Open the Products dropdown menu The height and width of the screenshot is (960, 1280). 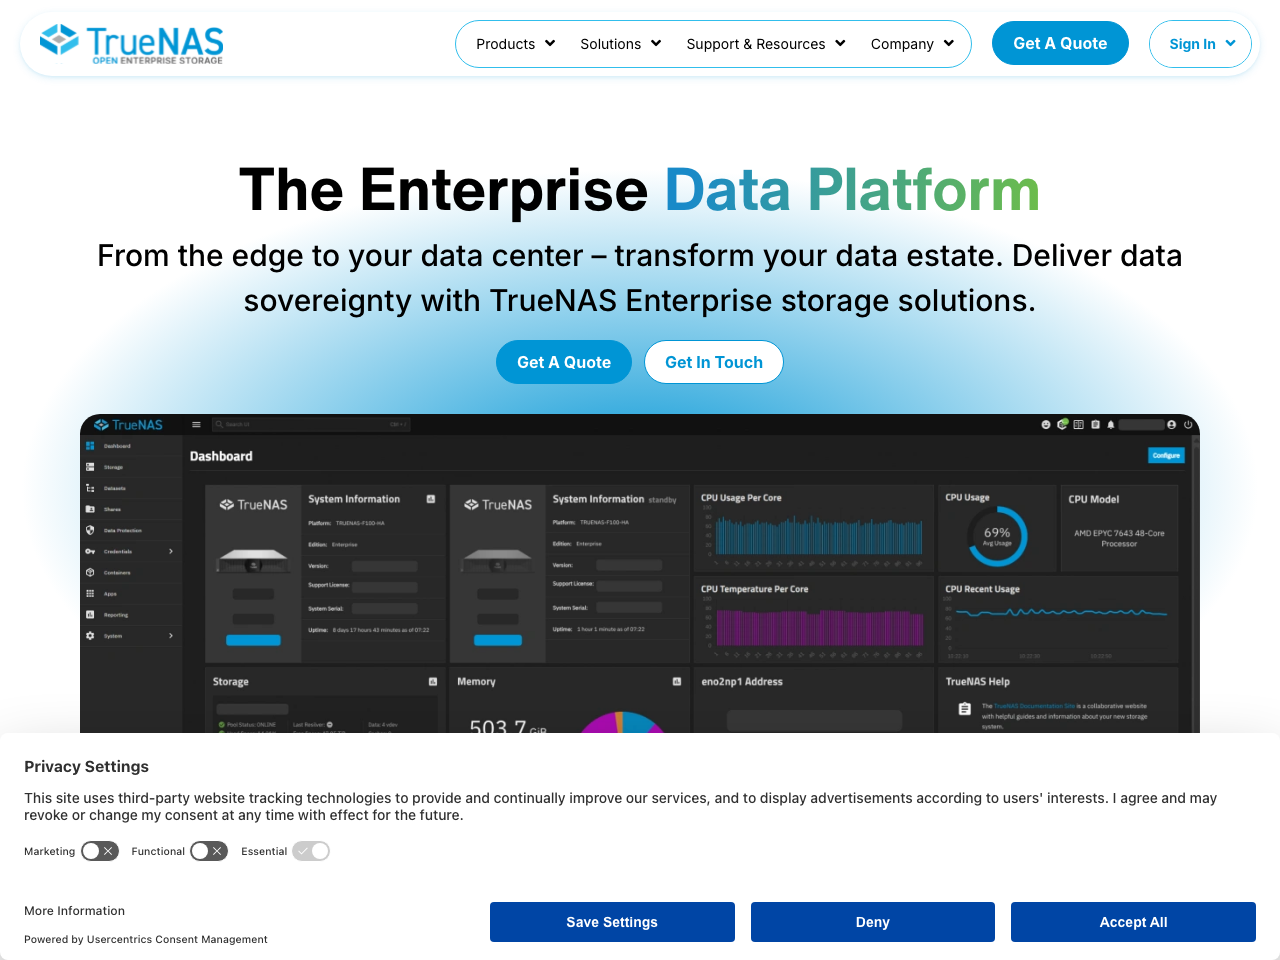pyautogui.click(x=515, y=43)
